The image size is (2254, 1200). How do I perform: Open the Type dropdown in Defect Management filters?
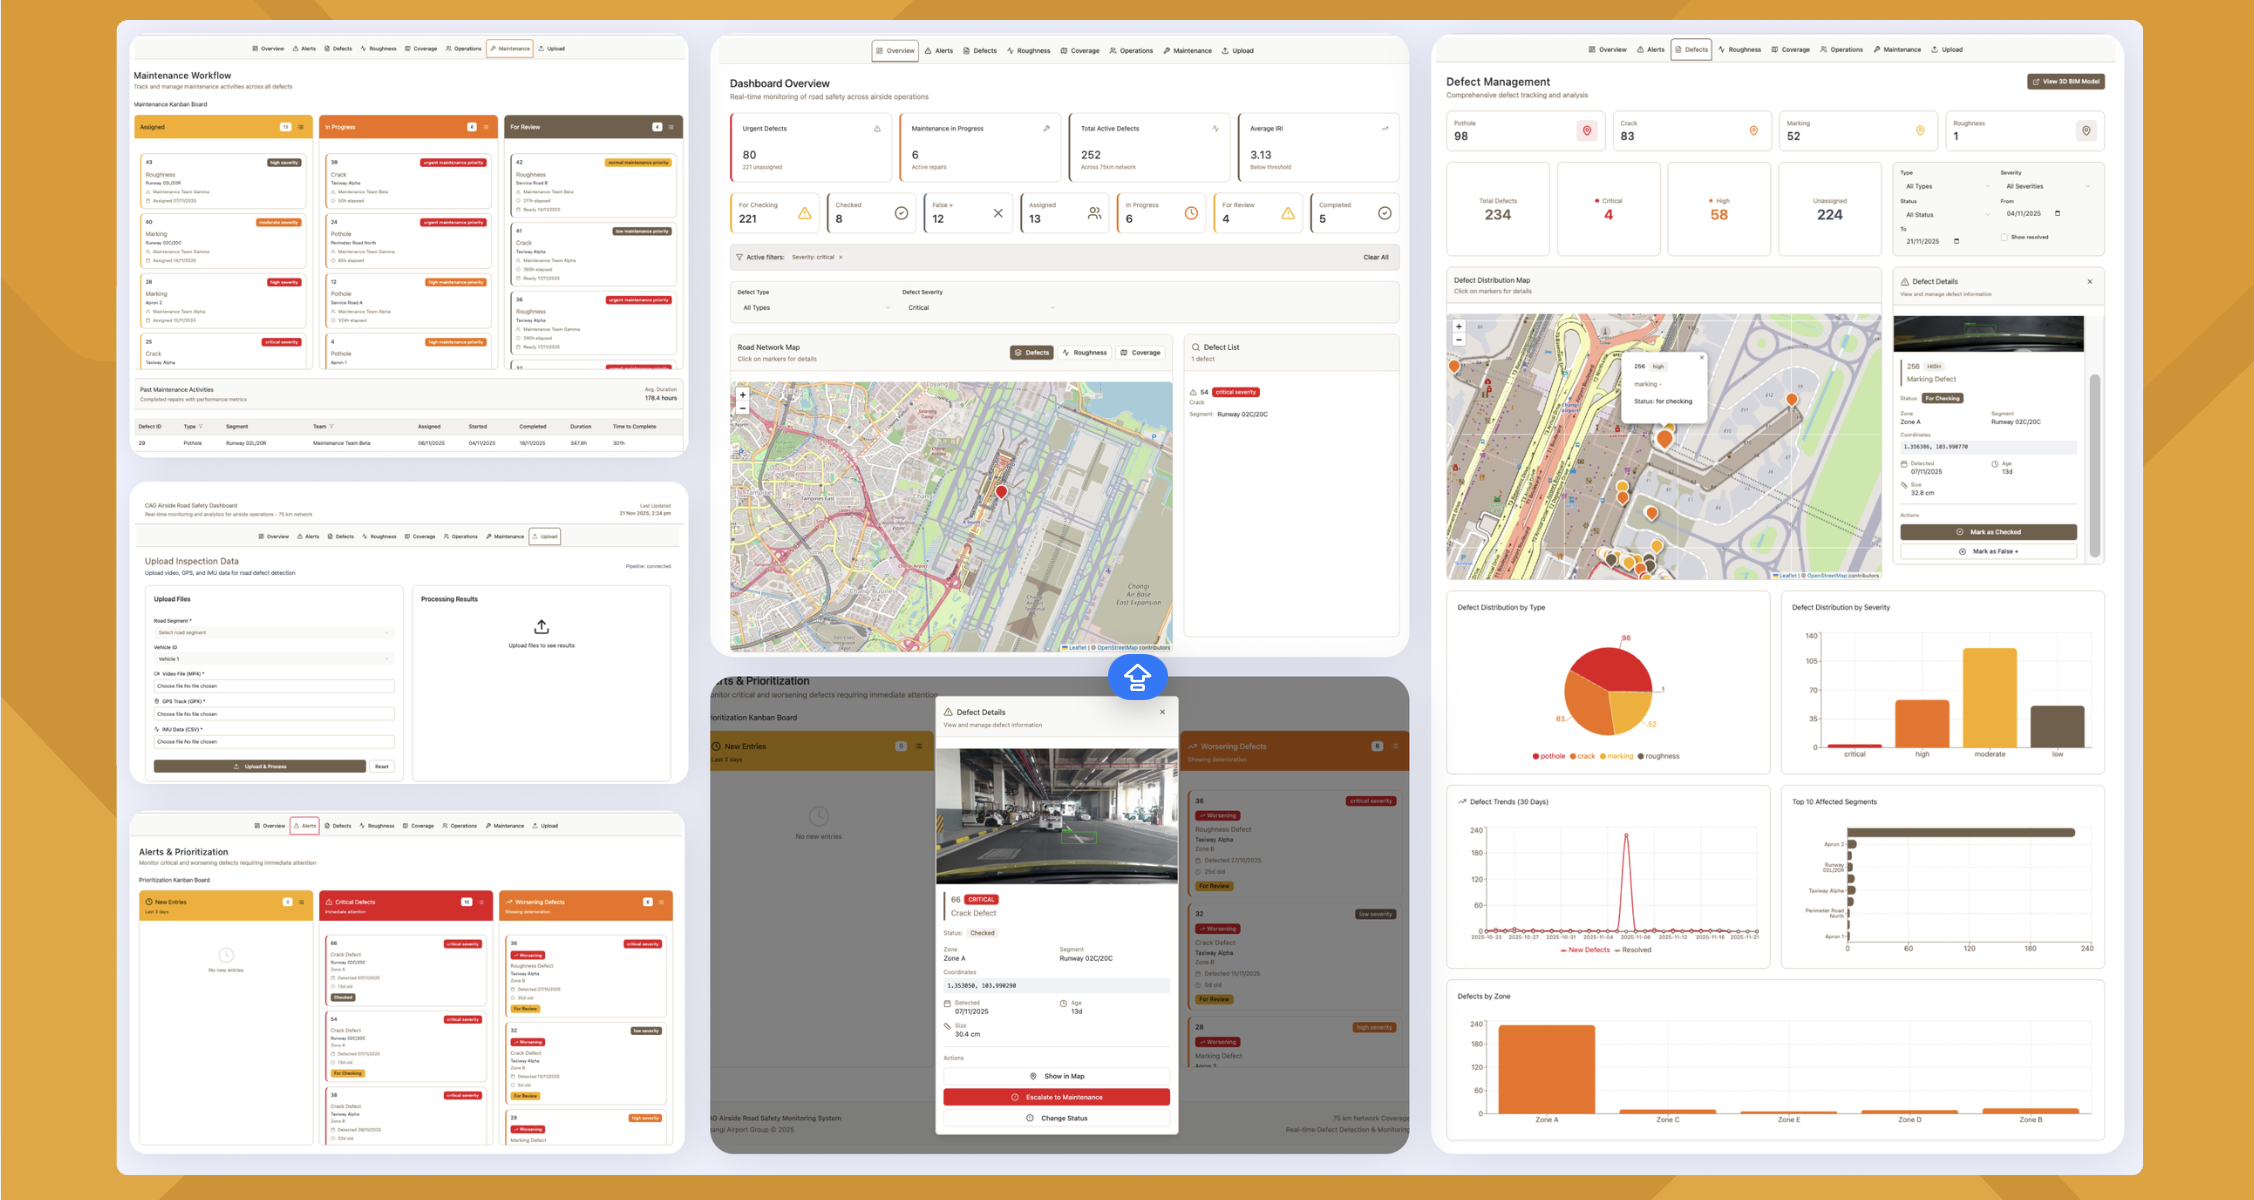pyautogui.click(x=1945, y=186)
